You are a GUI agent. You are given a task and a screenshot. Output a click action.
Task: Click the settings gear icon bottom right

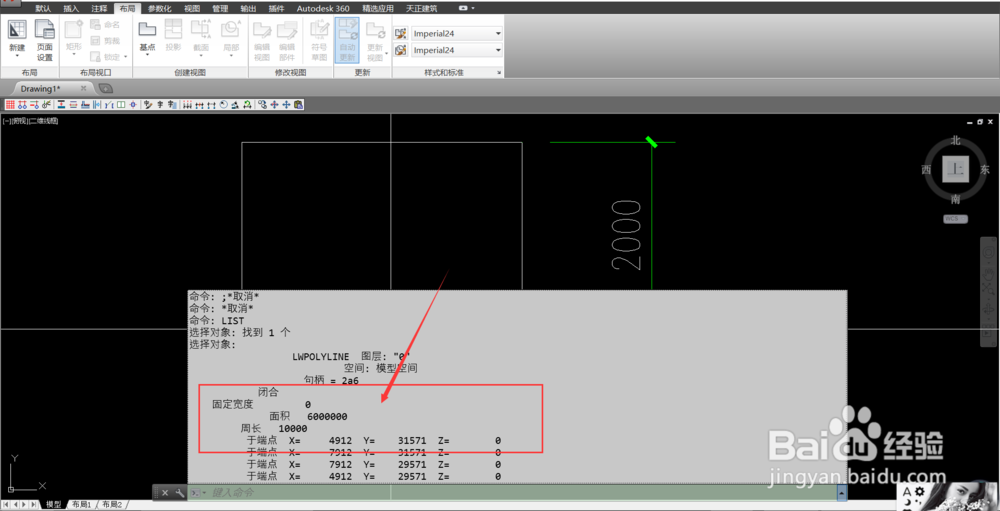(x=919, y=492)
